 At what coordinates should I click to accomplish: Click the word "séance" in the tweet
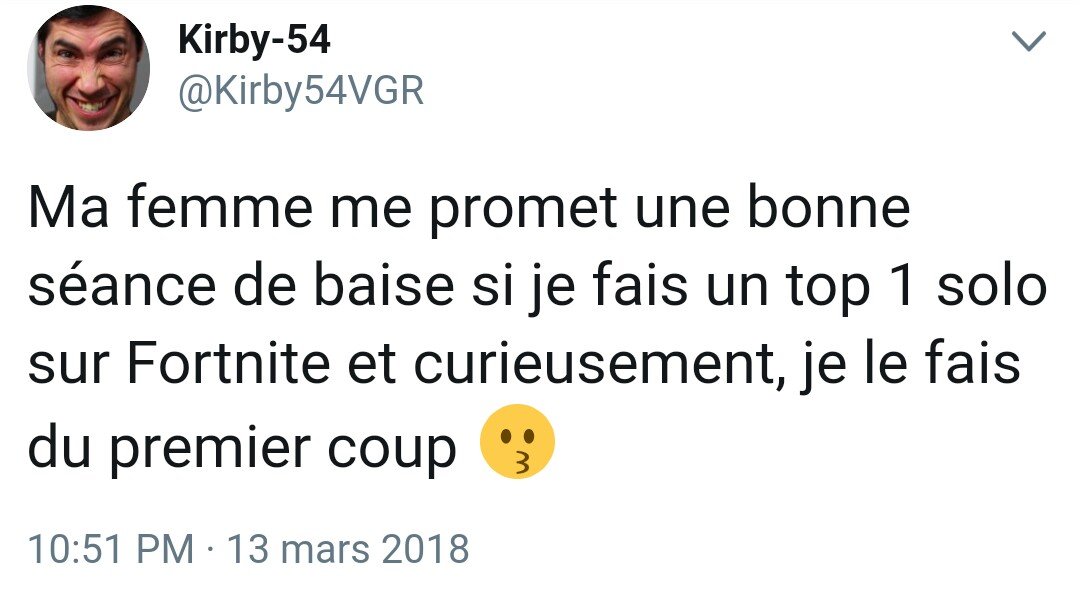122,285
